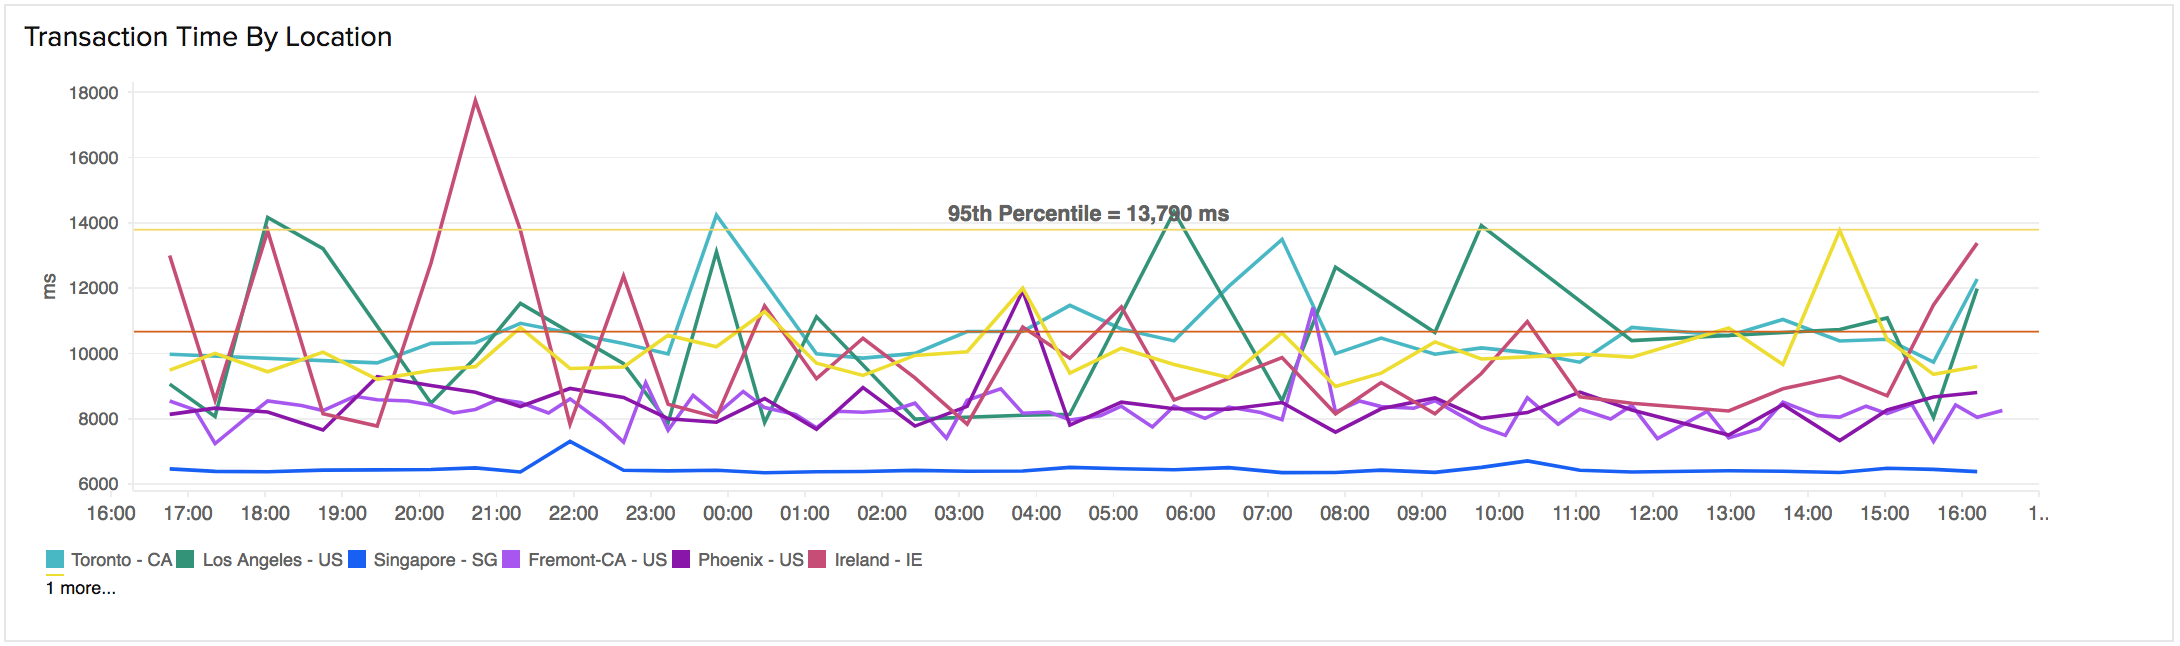Toggle the Toronto - CA legend label
The width and height of the screenshot is (2180, 646).
(x=121, y=560)
